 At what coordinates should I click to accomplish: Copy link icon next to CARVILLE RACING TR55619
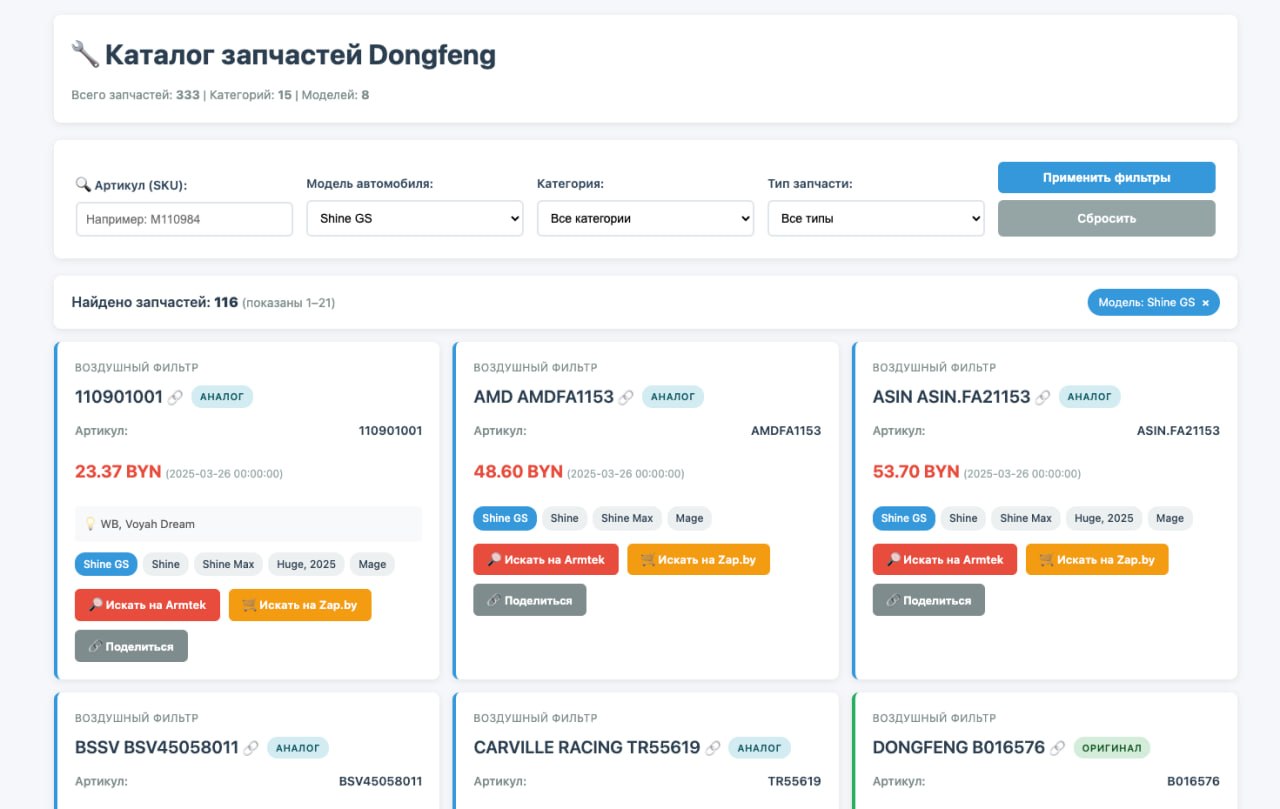click(713, 747)
